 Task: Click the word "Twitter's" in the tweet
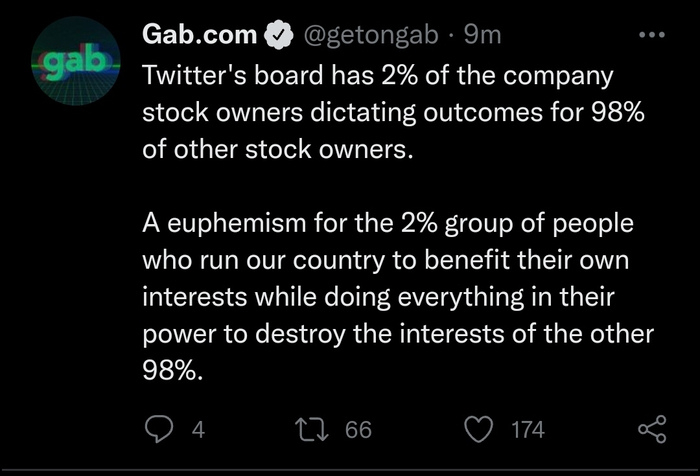(189, 76)
